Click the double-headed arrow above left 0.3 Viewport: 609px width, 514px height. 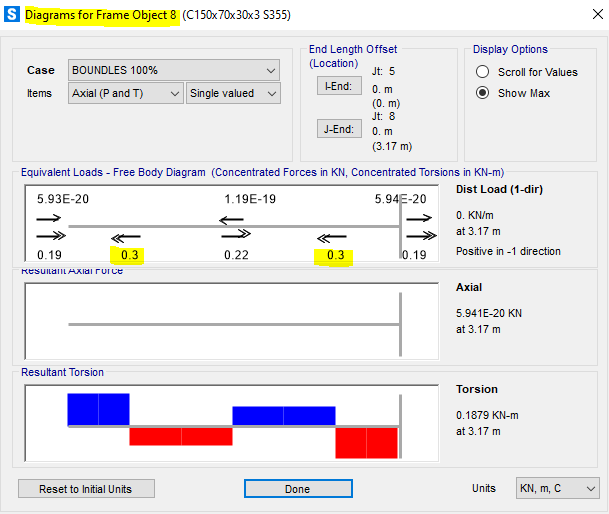pyautogui.click(x=125, y=237)
